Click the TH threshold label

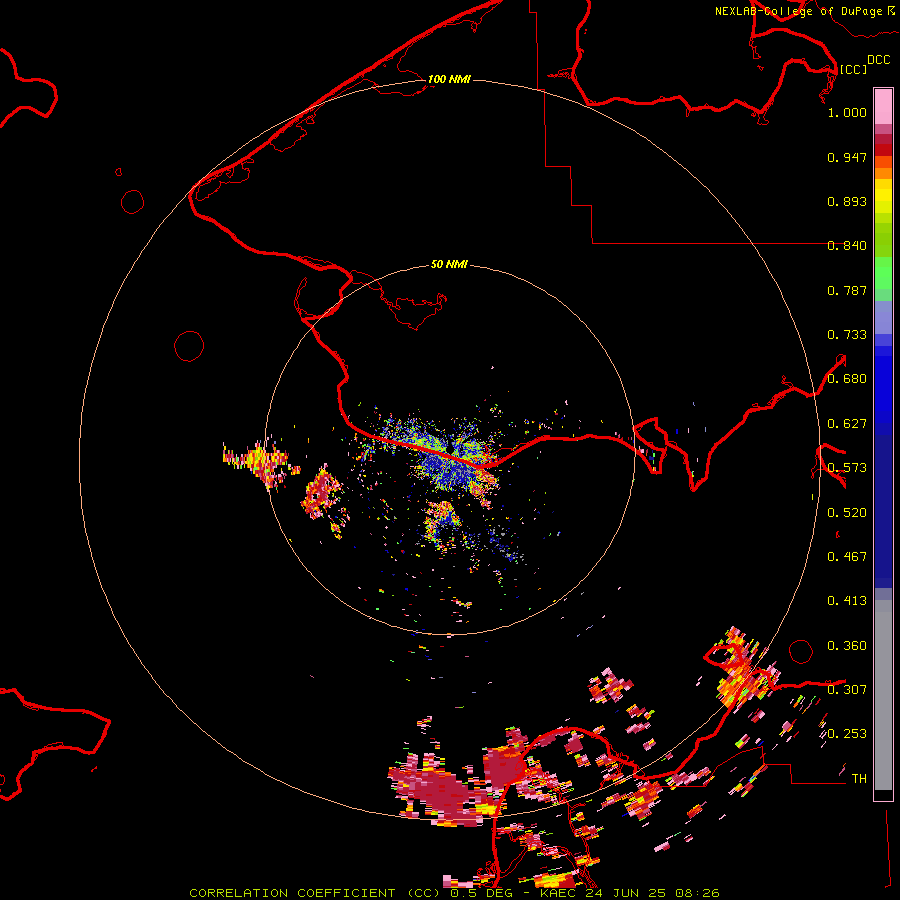coord(859,779)
